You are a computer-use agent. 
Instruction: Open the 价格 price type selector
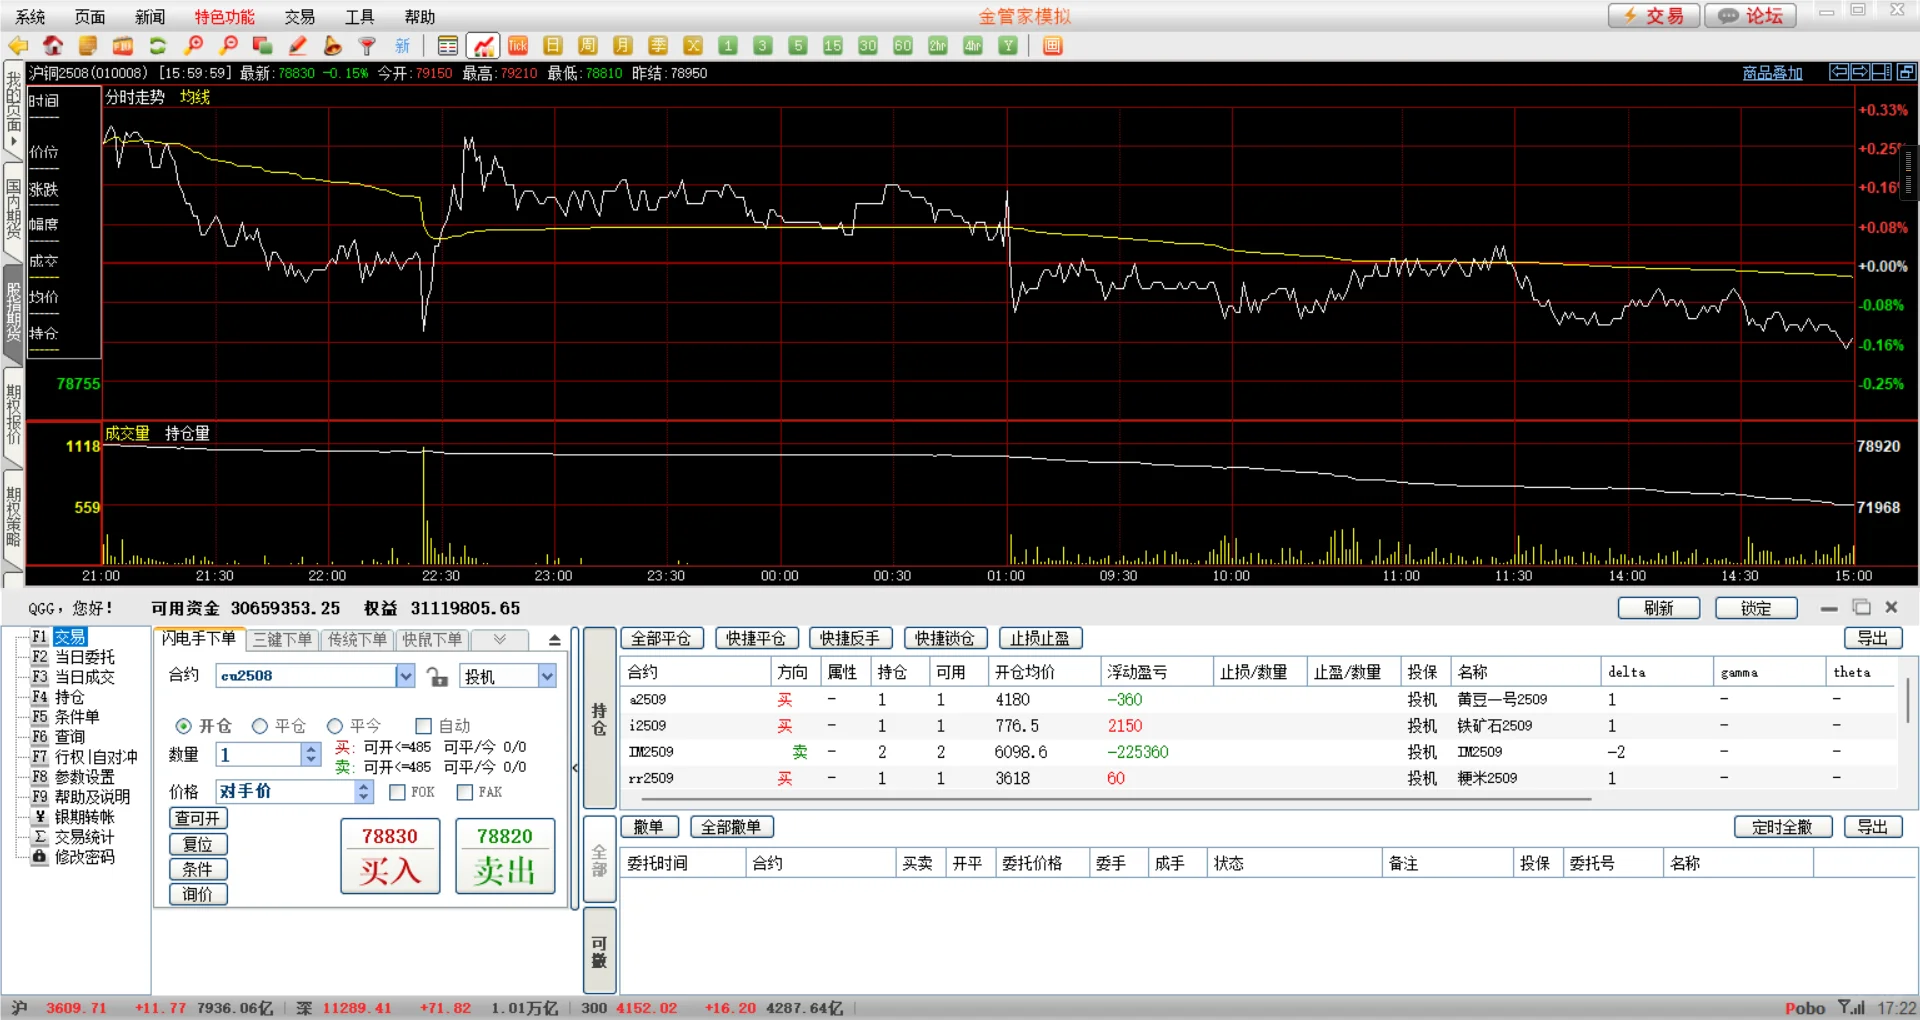coord(364,792)
